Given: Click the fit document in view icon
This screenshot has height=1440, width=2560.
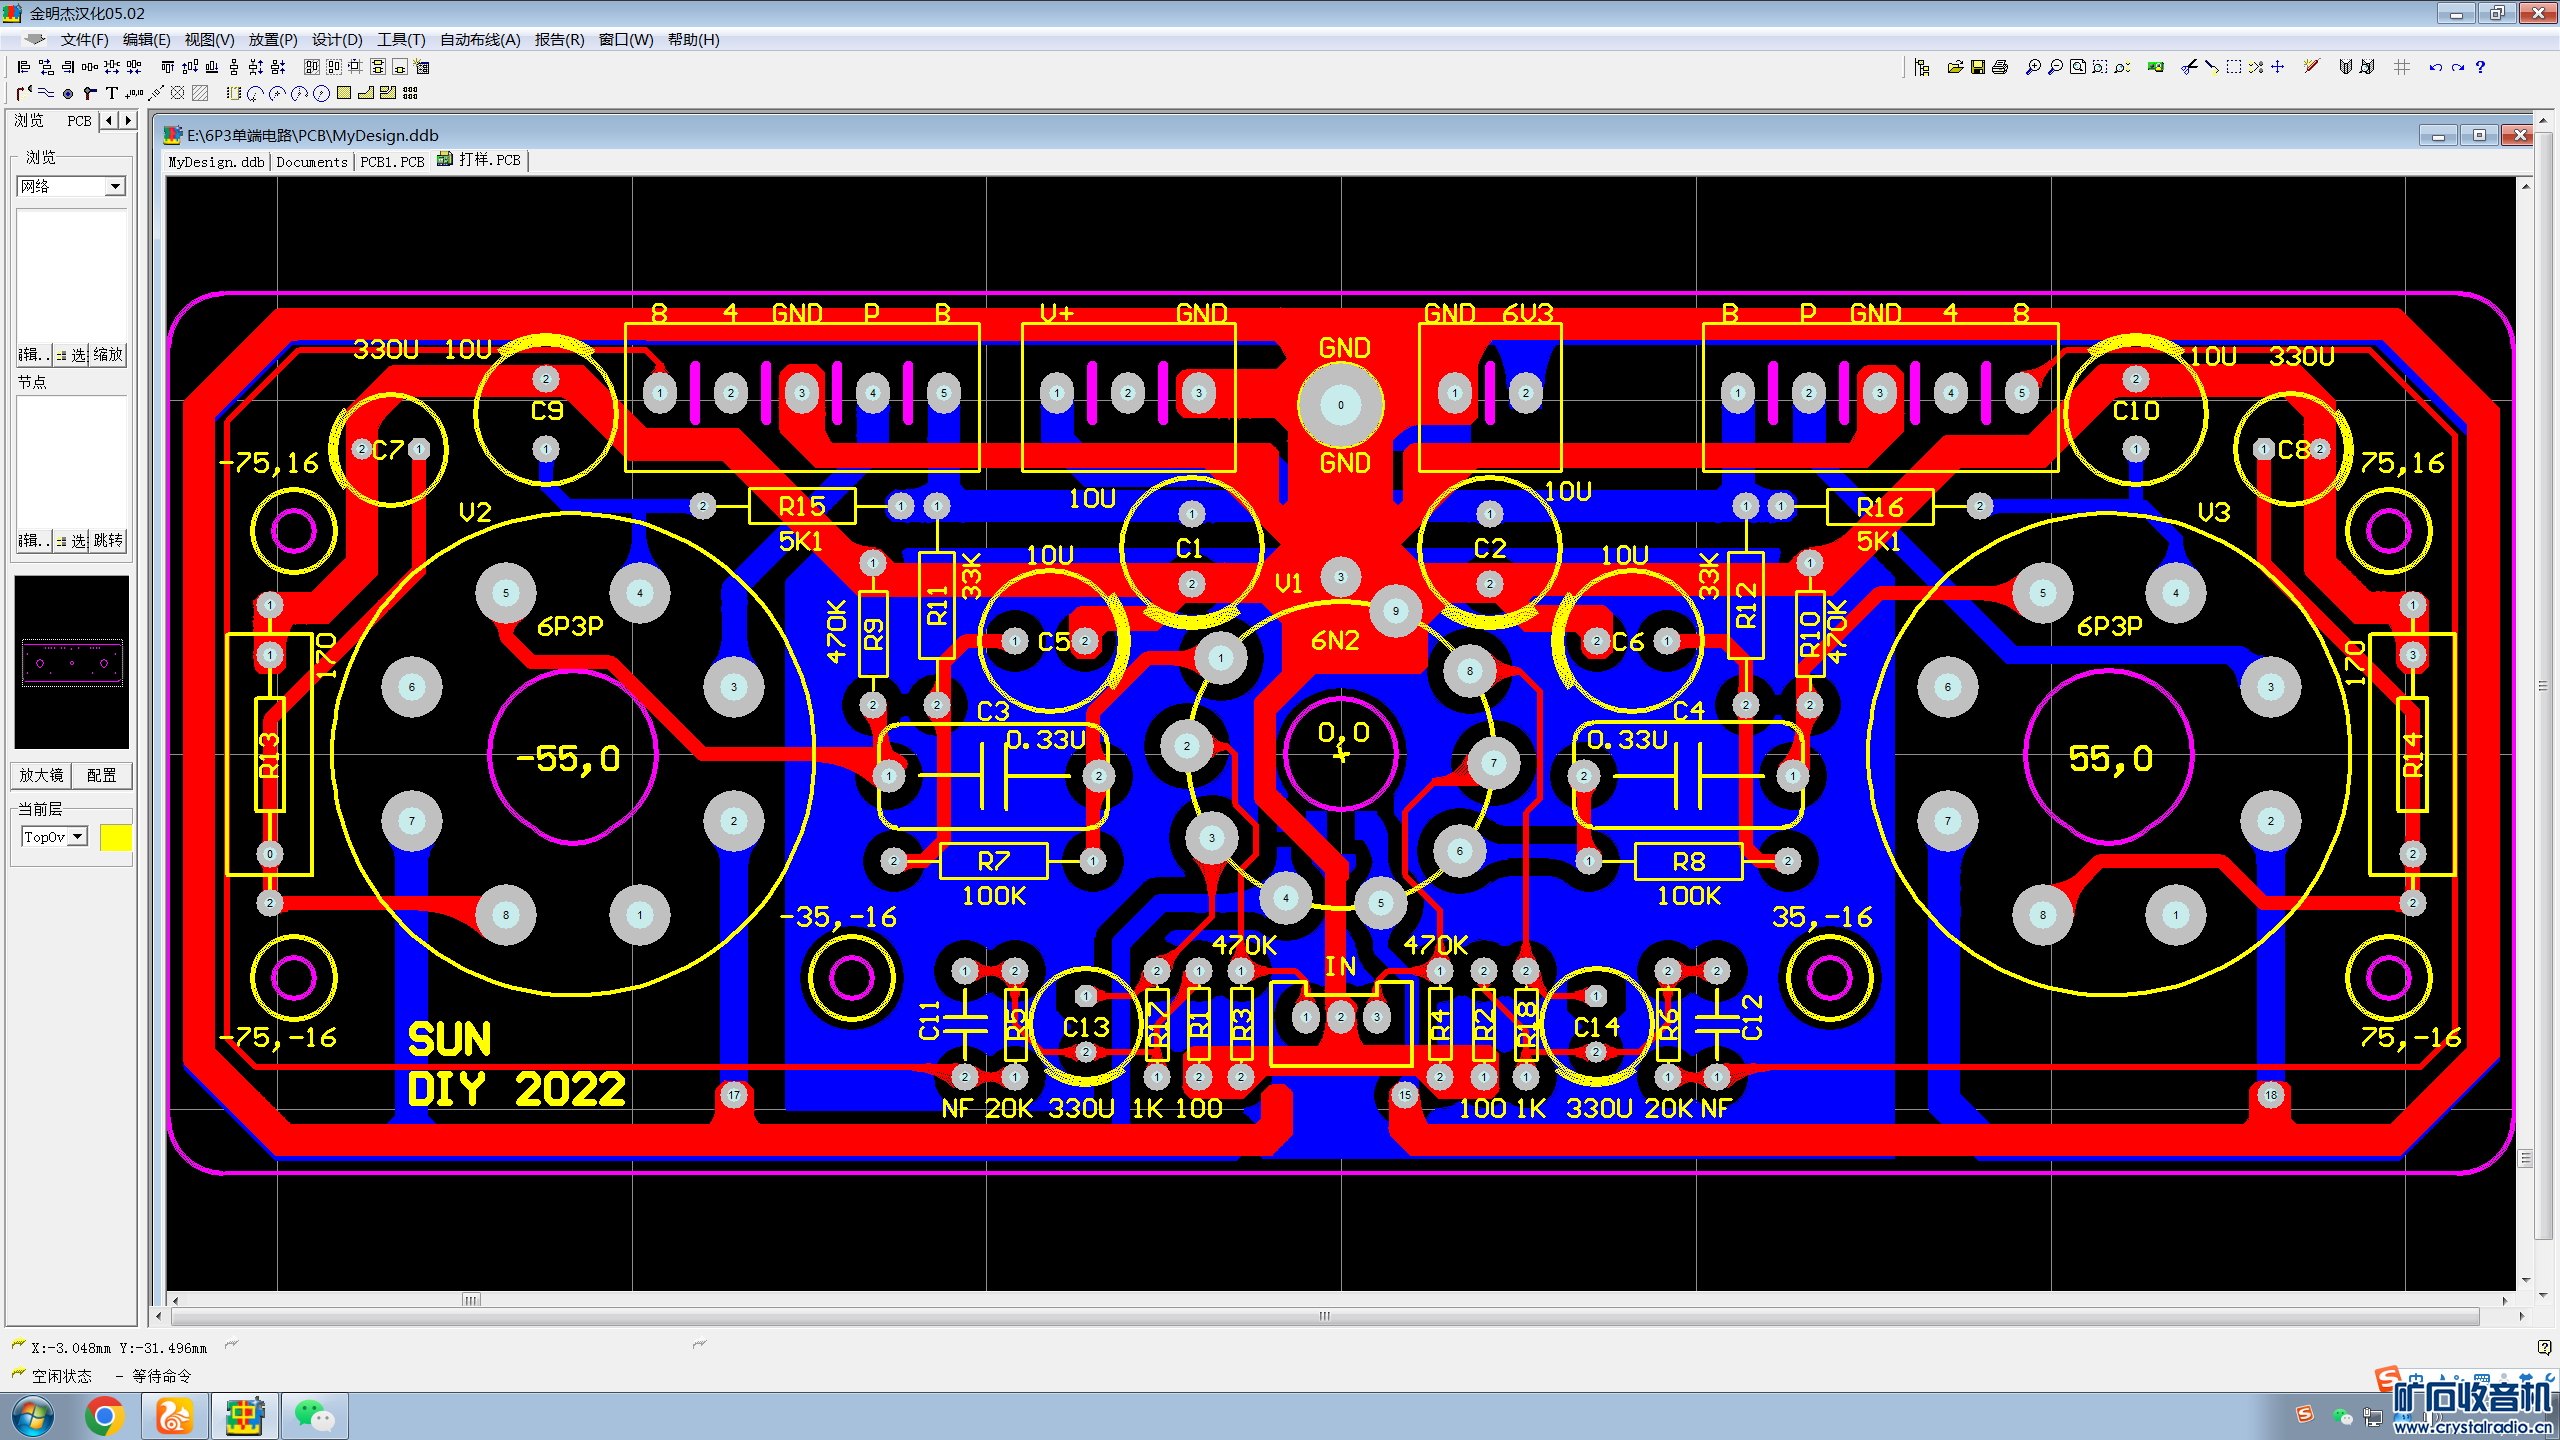Looking at the screenshot, I should [2077, 67].
